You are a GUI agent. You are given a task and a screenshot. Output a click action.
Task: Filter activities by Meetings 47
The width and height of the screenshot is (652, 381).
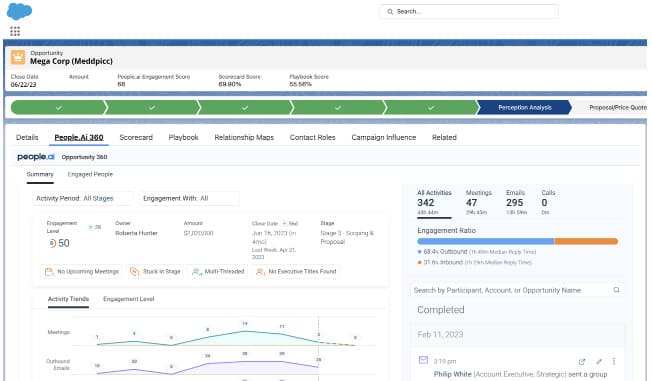point(478,203)
